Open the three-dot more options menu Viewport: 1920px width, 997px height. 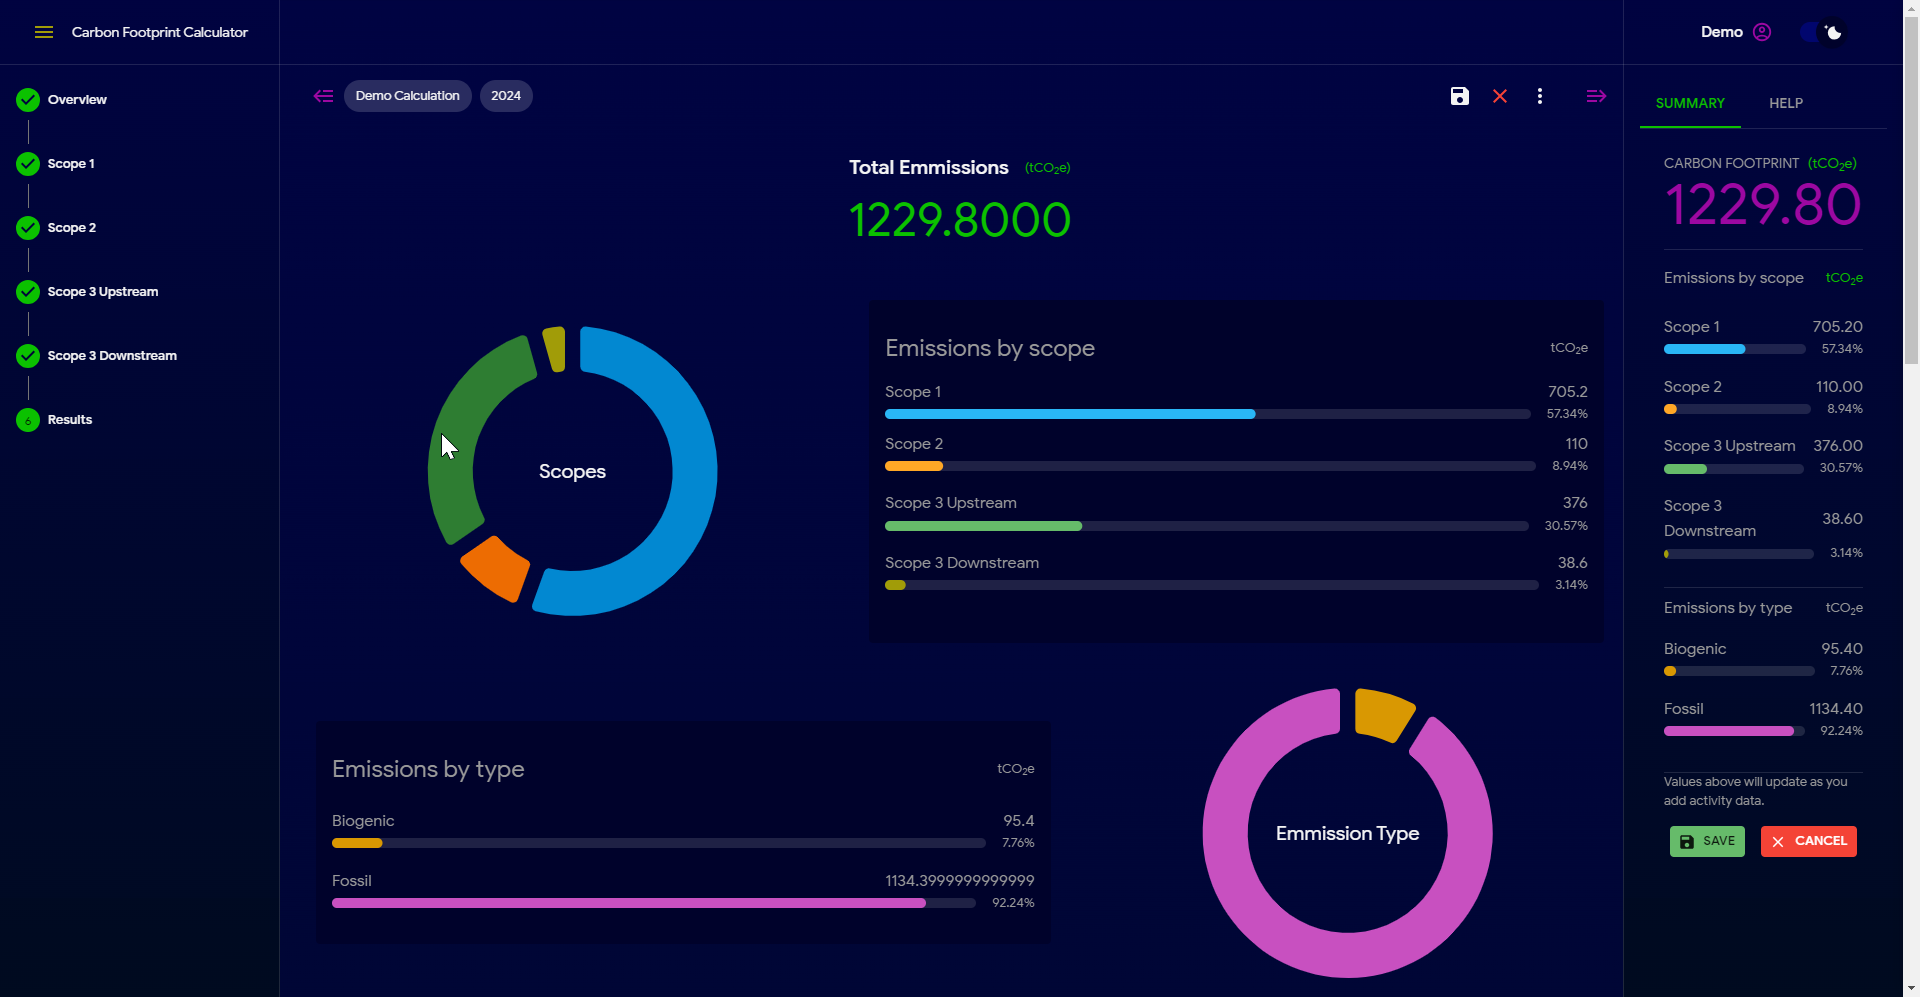[1540, 96]
